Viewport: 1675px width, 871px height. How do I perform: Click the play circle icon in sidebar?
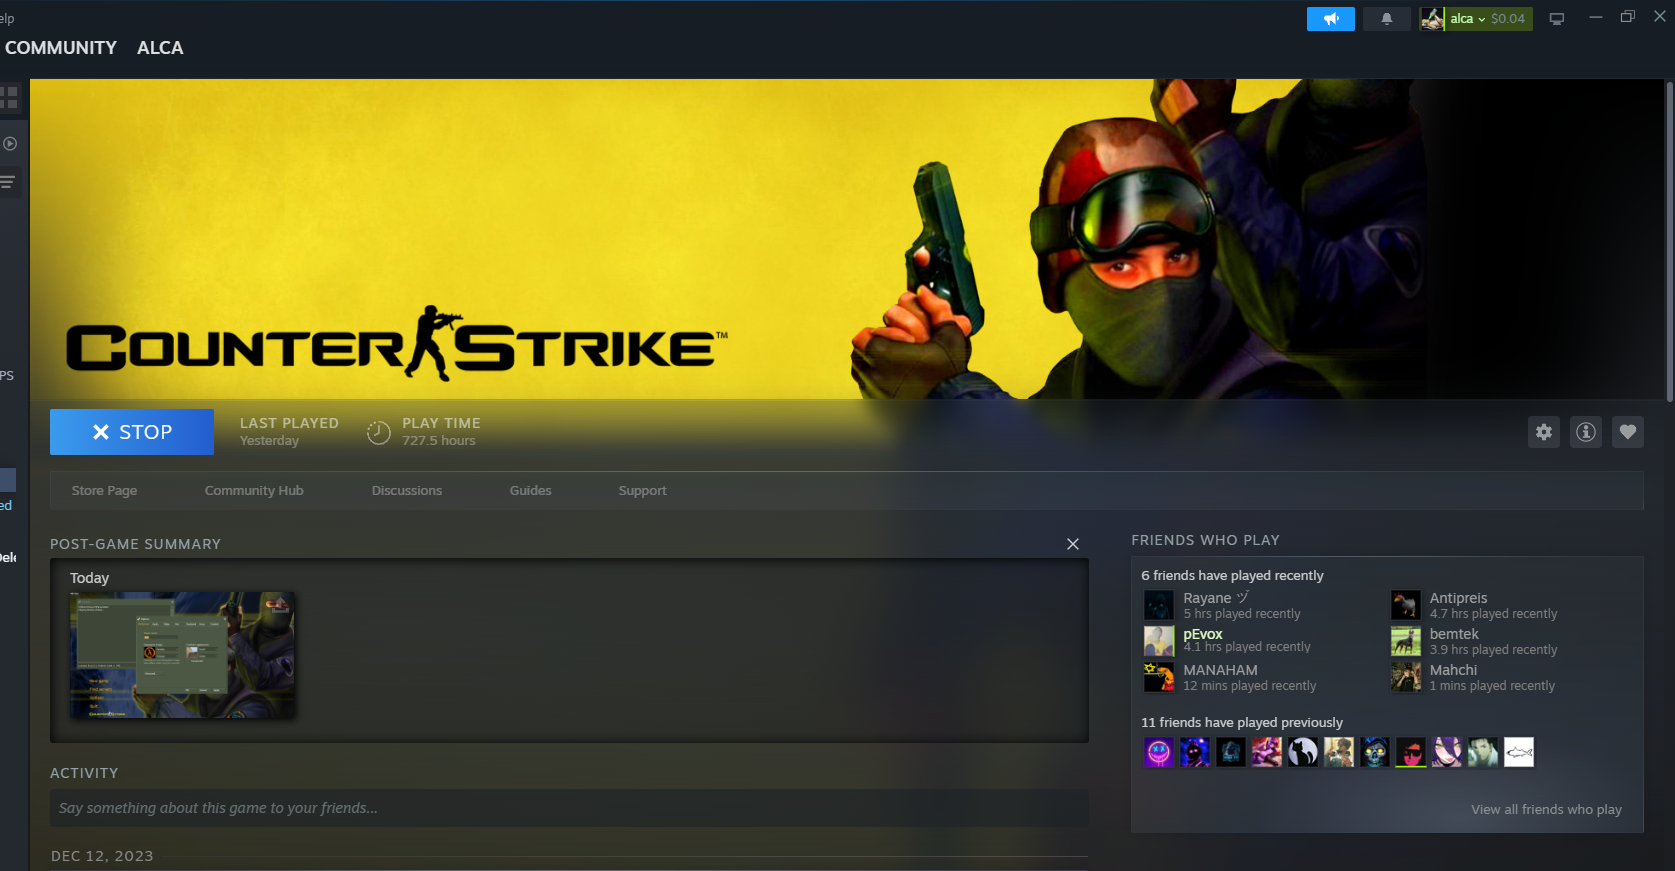10,144
